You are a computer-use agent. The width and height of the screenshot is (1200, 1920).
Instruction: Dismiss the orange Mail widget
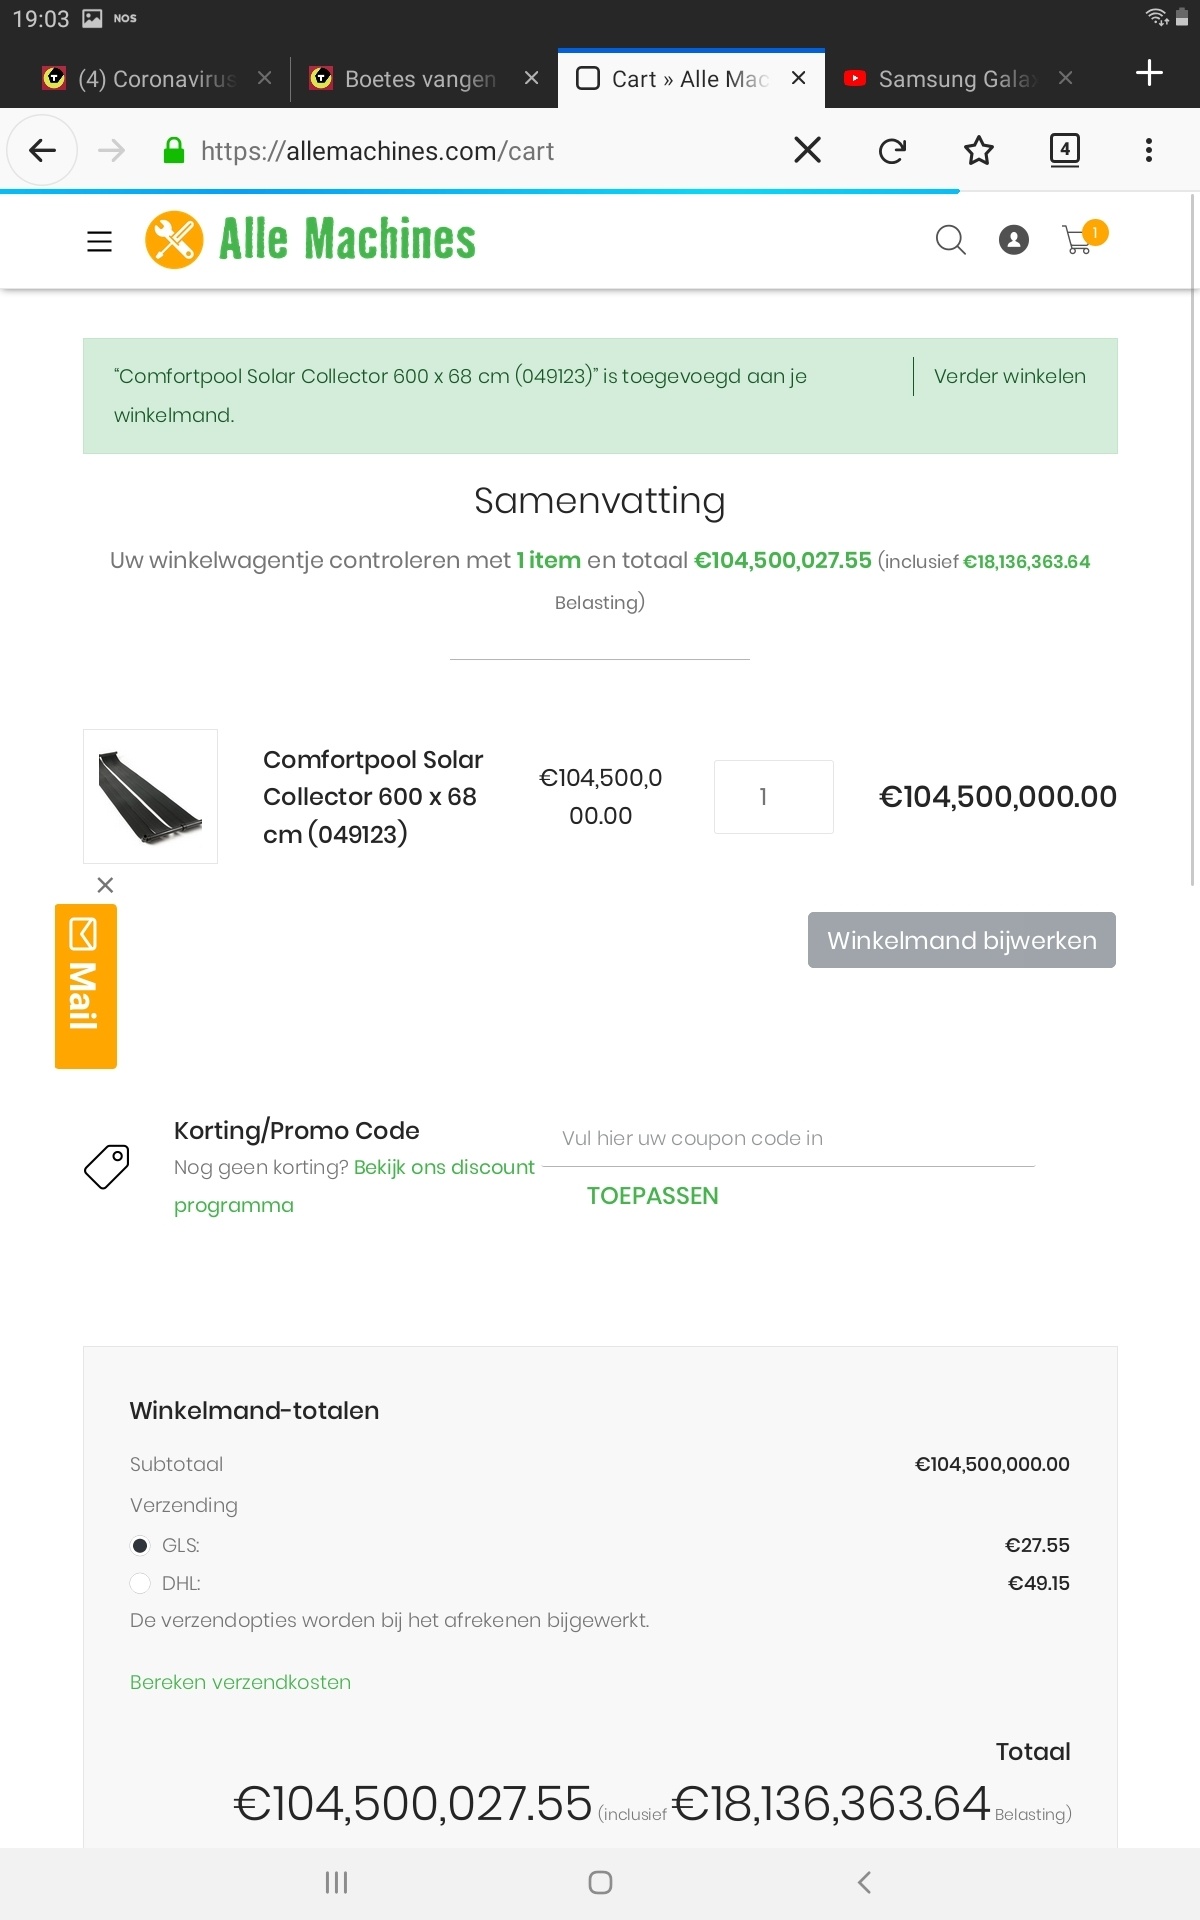[105, 885]
